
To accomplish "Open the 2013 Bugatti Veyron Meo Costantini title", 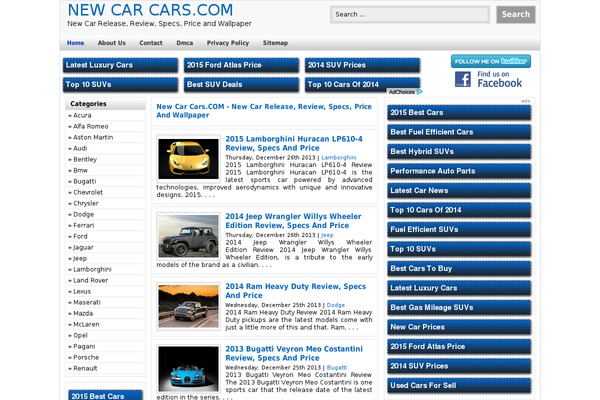I will (294, 353).
